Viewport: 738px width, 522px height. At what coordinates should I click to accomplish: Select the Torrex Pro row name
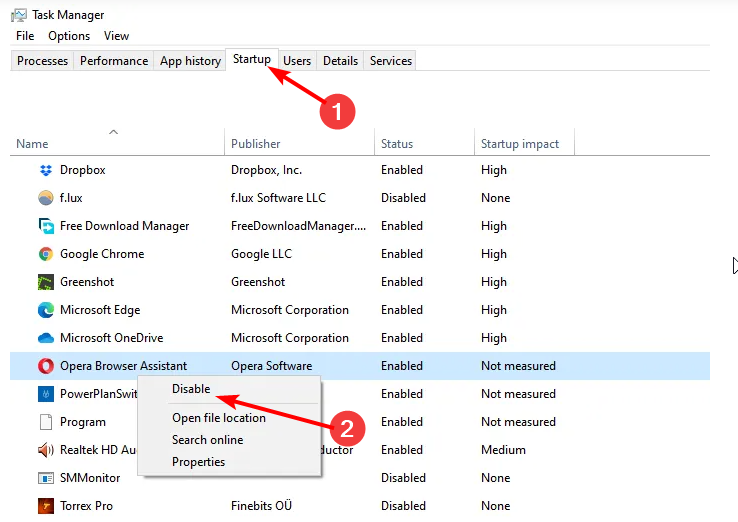tap(86, 506)
